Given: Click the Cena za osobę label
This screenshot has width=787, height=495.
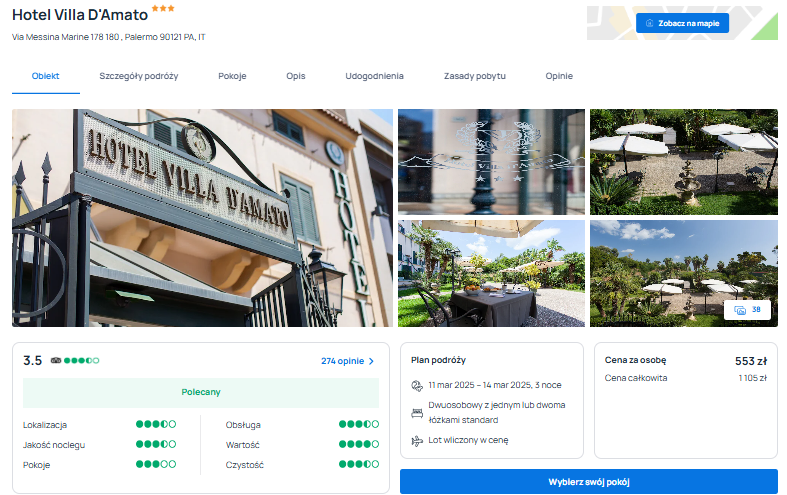Looking at the screenshot, I should (x=635, y=360).
